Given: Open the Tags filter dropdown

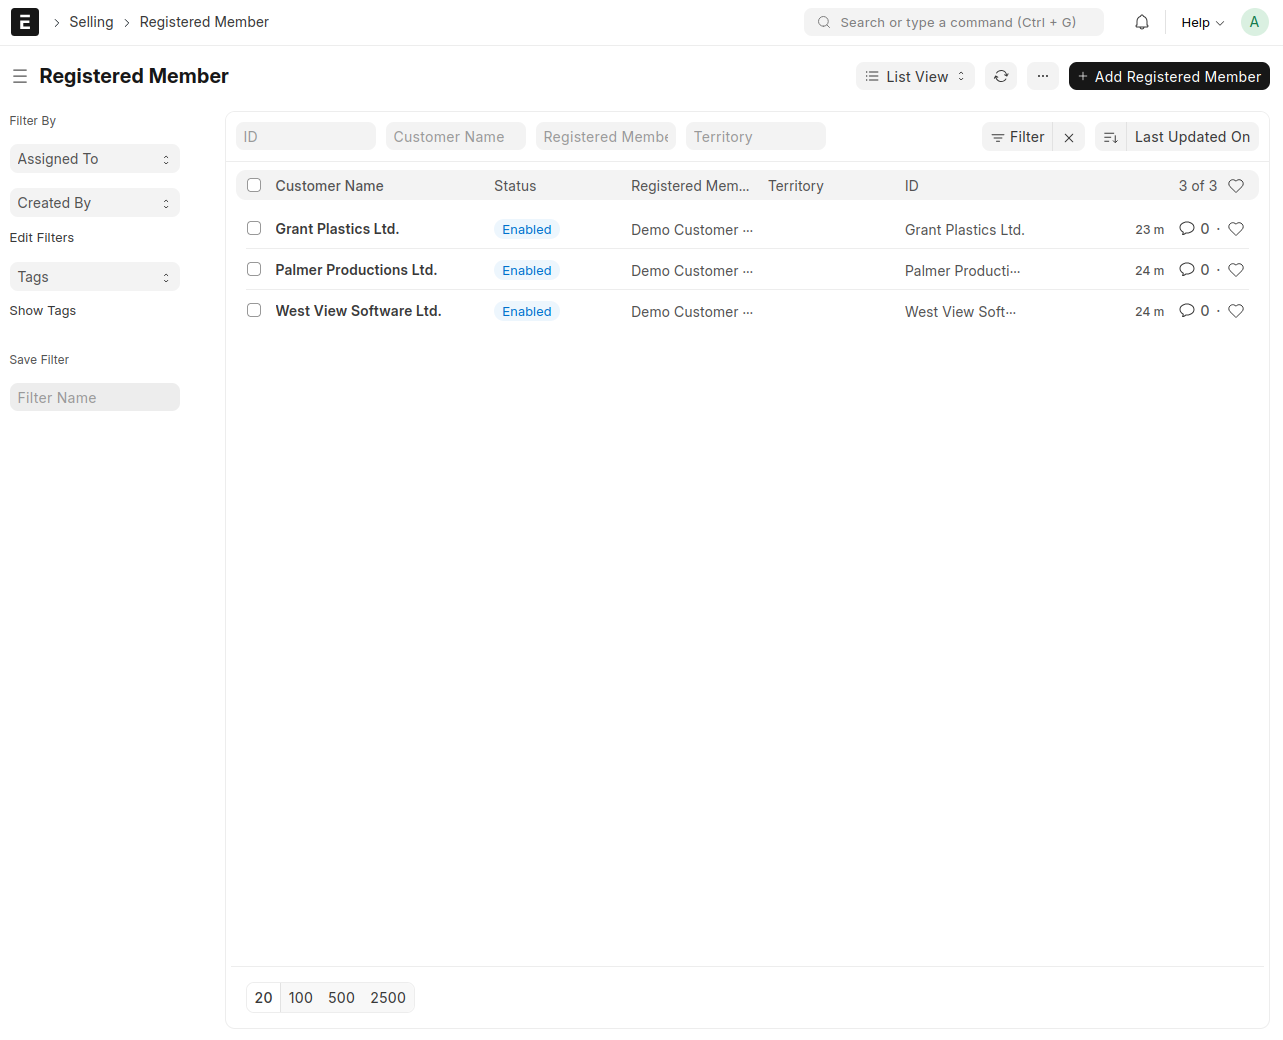Looking at the screenshot, I should click(94, 276).
